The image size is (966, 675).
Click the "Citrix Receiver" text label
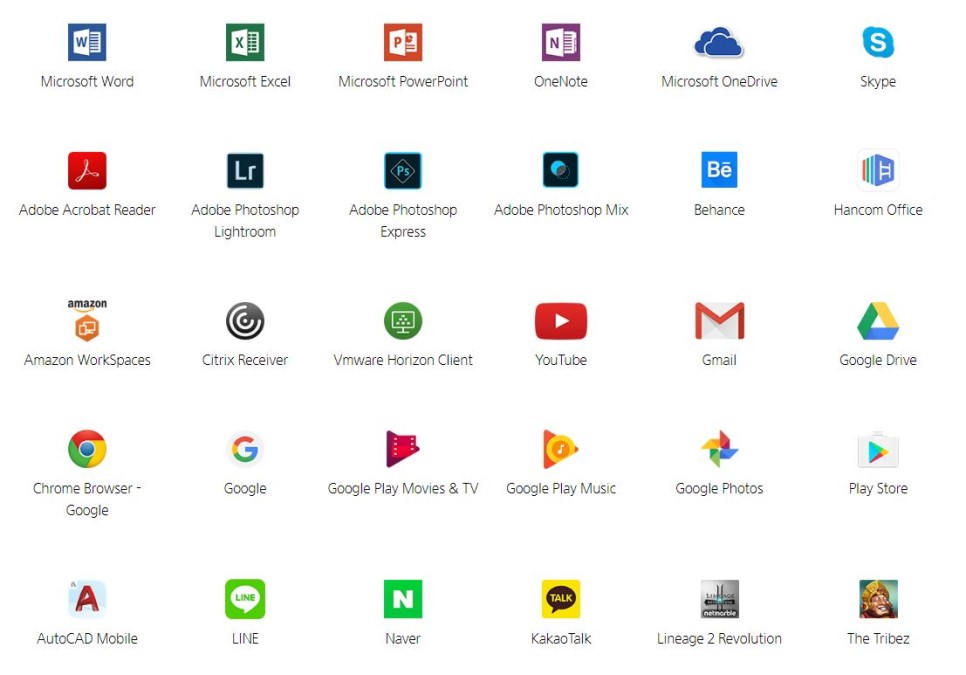pos(245,360)
